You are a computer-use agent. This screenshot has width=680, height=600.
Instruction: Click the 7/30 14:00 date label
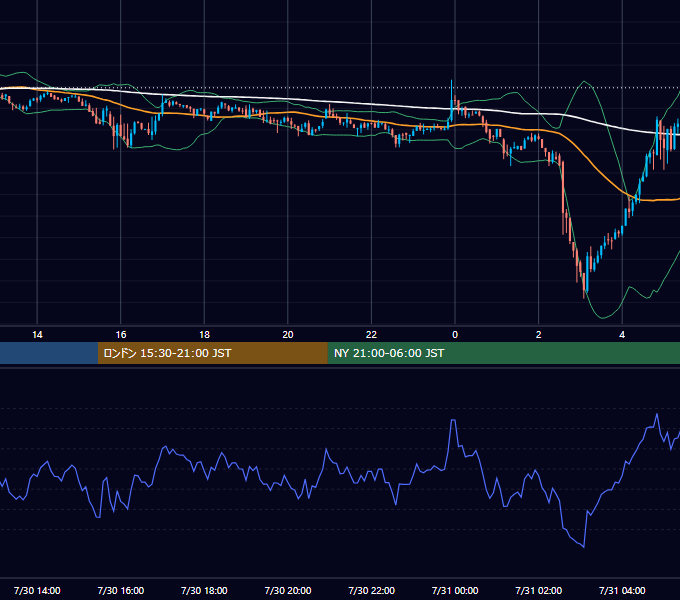click(x=37, y=590)
